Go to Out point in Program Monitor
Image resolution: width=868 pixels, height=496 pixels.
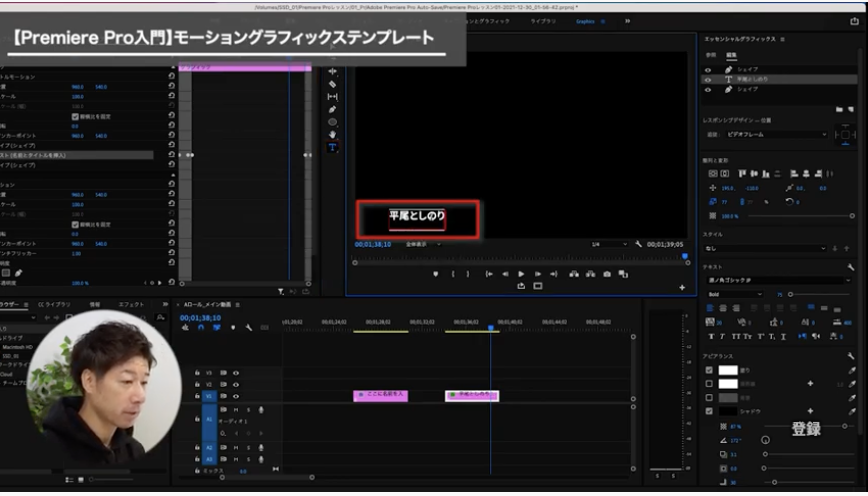tap(554, 274)
